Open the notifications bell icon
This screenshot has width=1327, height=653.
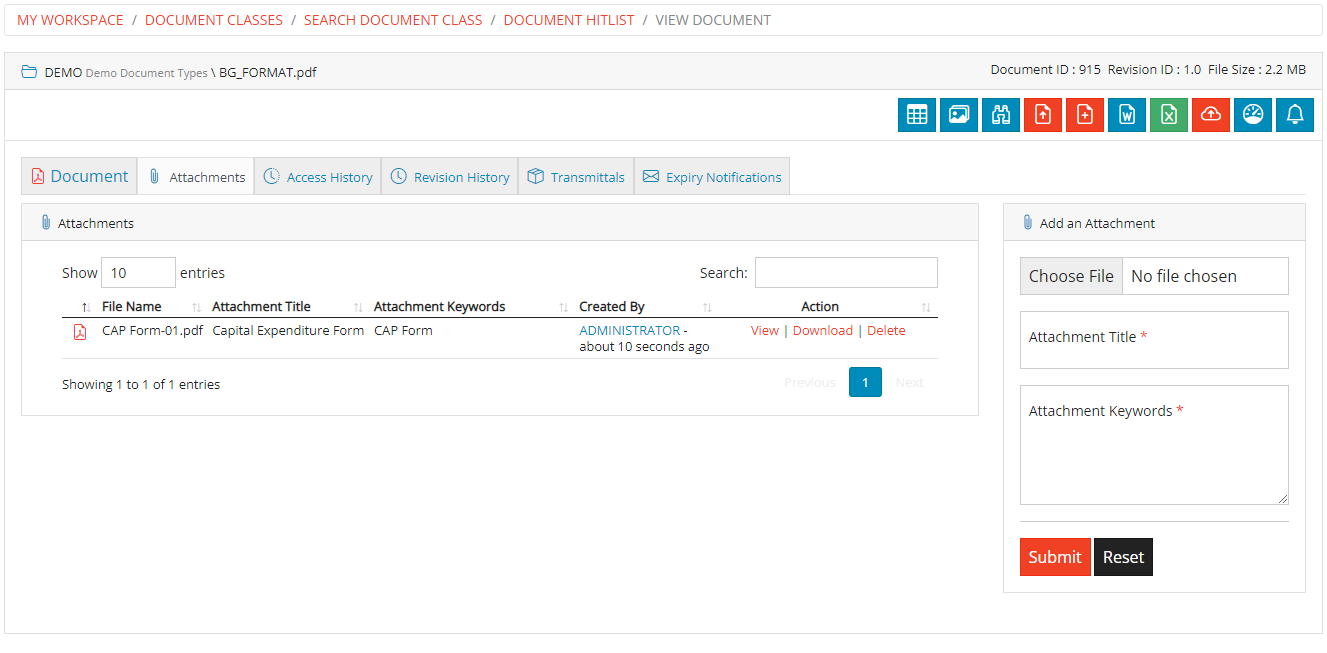[x=1295, y=114]
